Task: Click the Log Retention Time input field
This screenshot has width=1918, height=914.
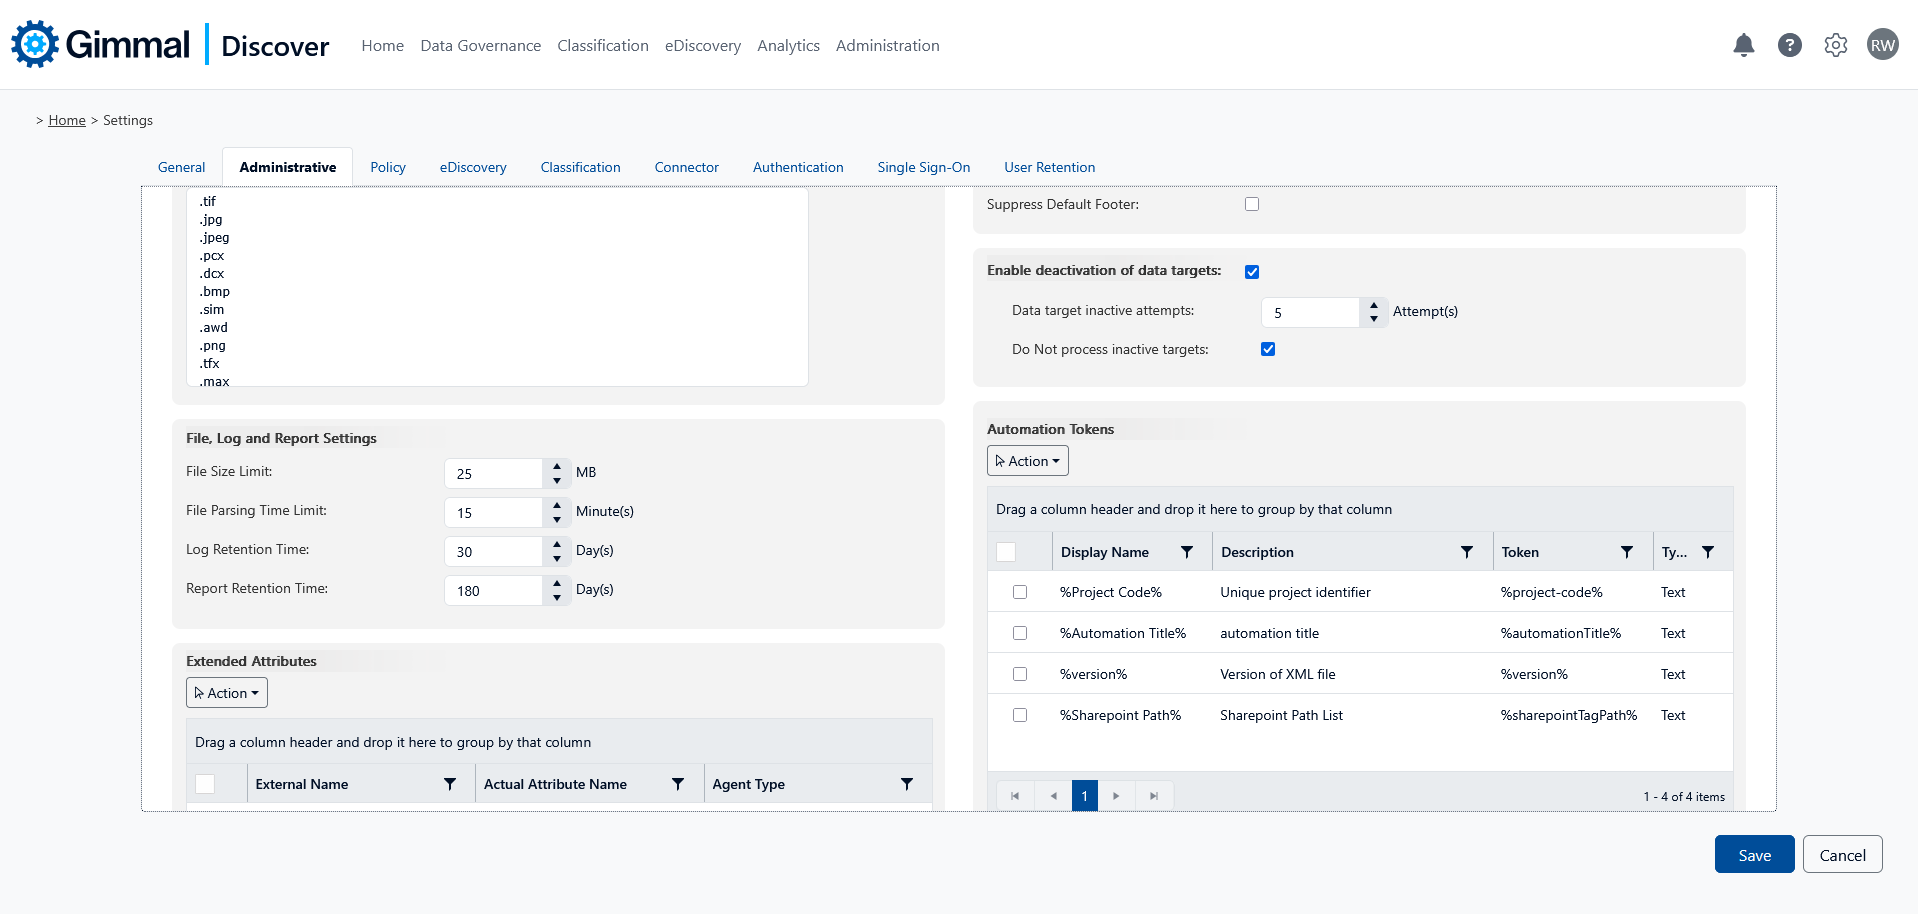Action: point(494,552)
